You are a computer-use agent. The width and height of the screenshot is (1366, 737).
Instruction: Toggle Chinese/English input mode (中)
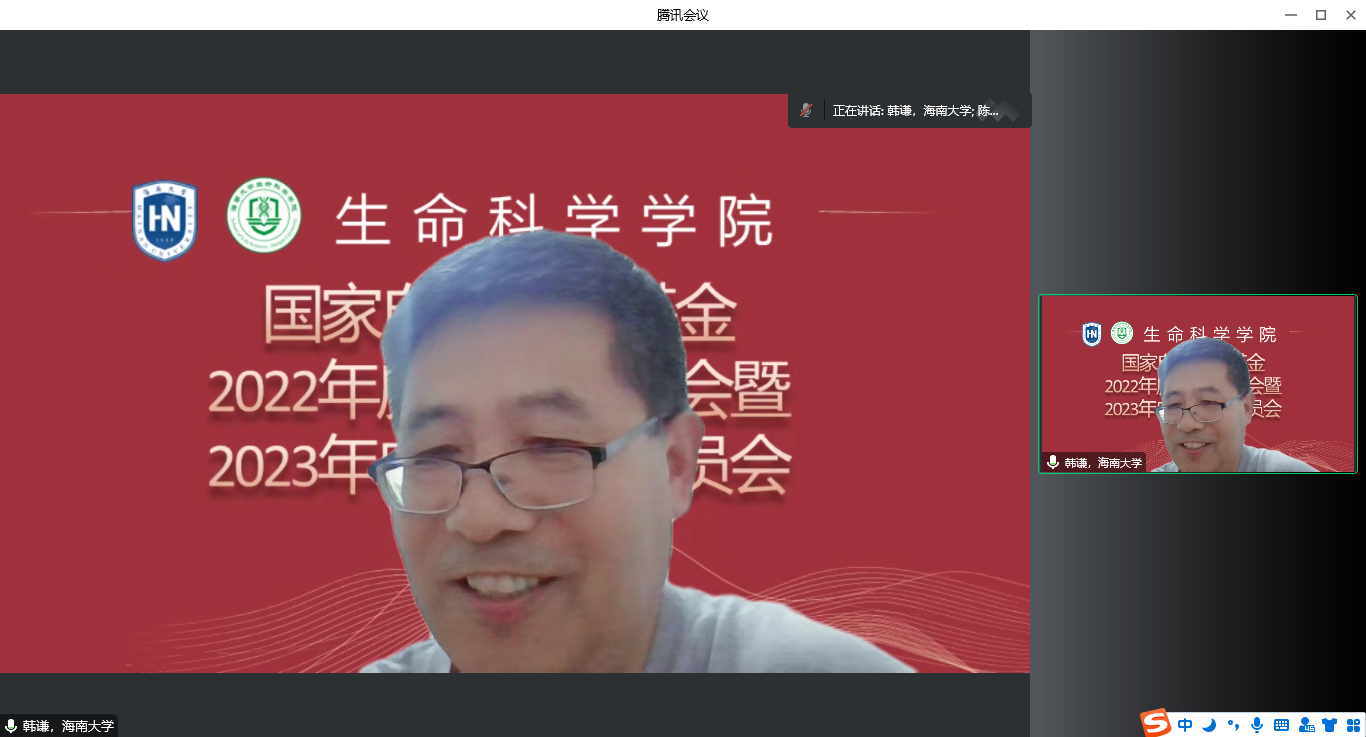coord(1185,725)
